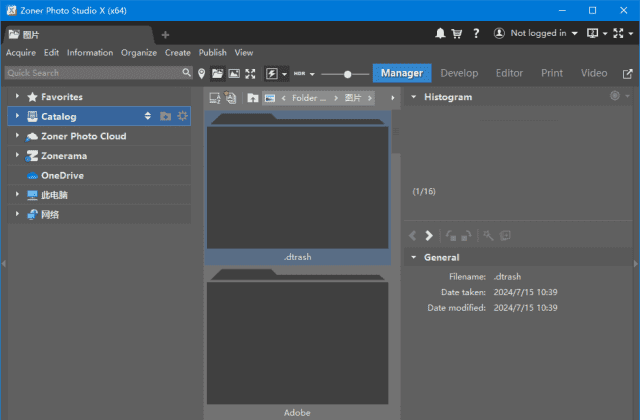Screen dimensions: 640x420
Task: Collapse the Histogram panel section
Action: pyautogui.click(x=413, y=97)
